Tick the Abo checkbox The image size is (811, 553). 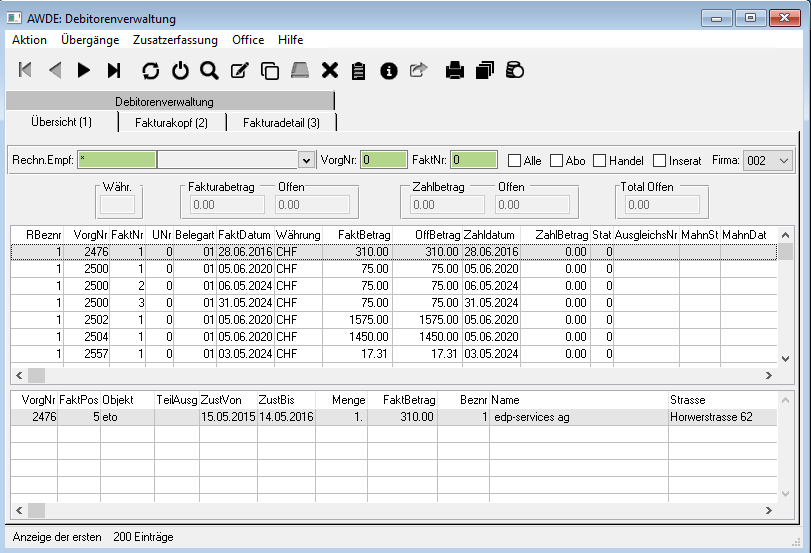click(x=556, y=160)
